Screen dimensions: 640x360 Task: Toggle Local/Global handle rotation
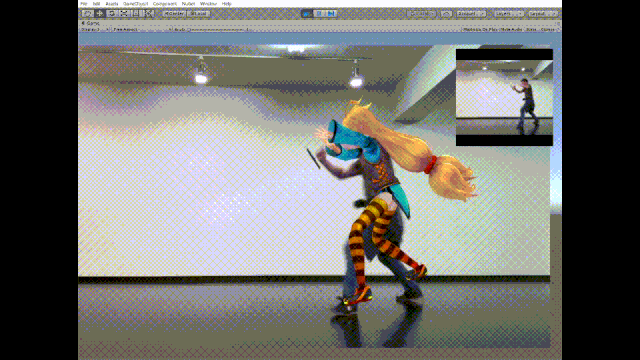point(198,13)
